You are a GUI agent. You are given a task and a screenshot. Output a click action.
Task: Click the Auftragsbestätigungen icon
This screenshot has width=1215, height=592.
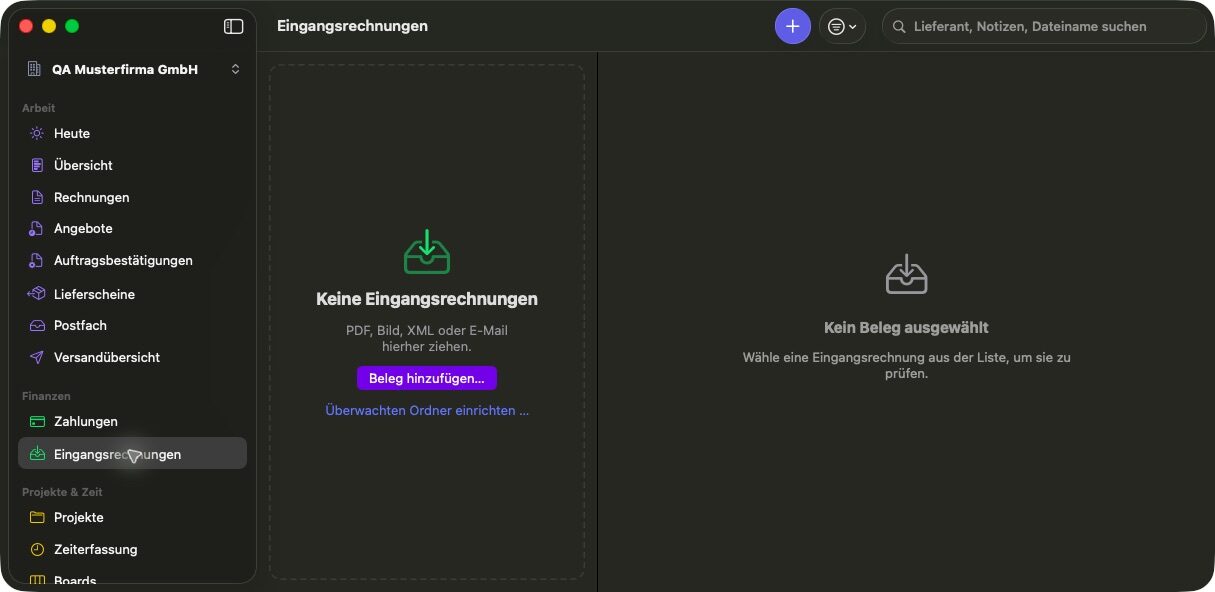point(37,260)
